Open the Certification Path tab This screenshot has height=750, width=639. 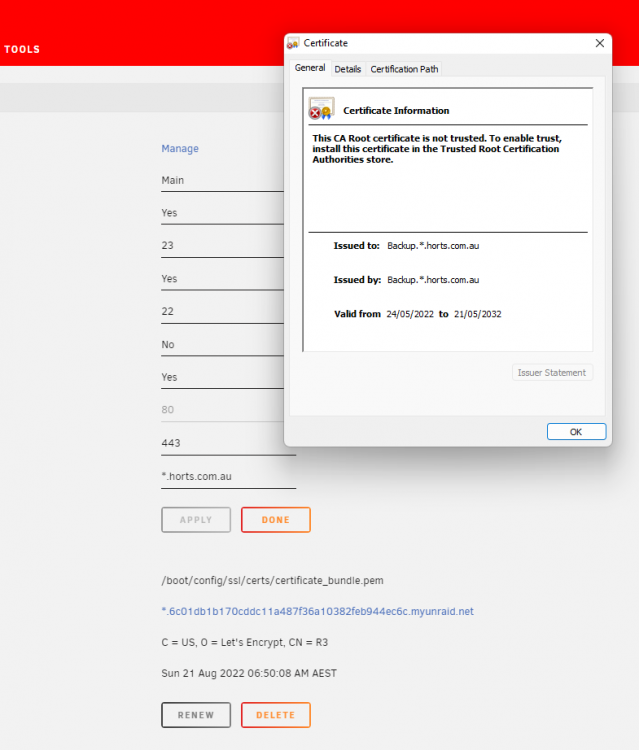tap(404, 69)
